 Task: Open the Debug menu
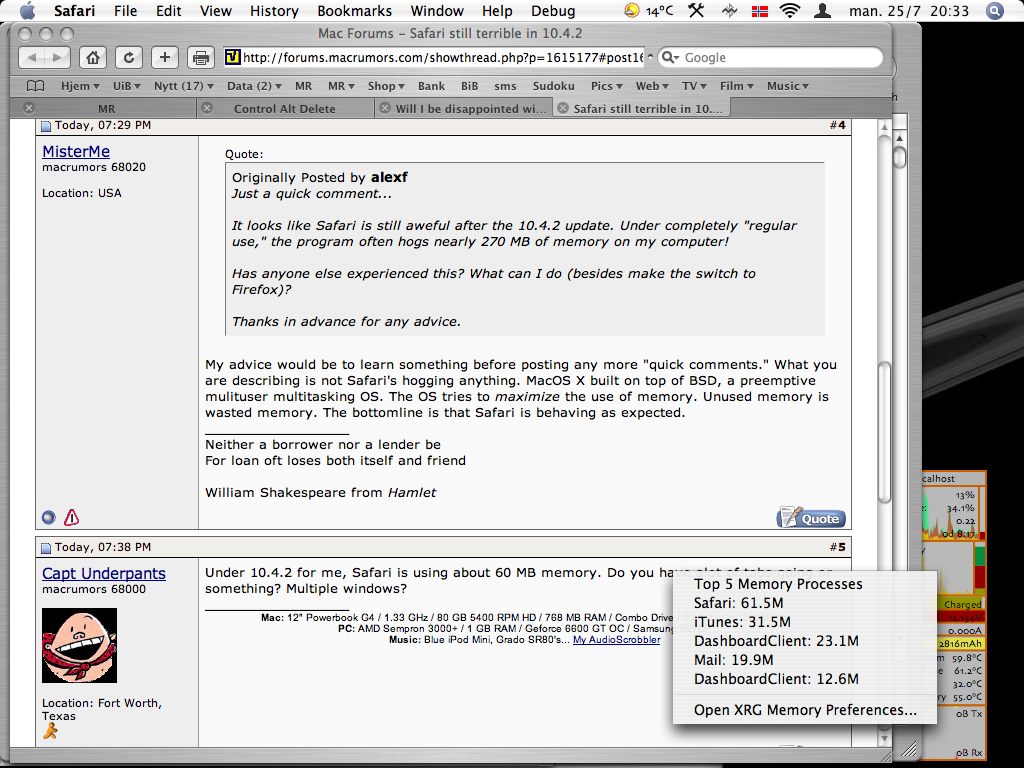[x=553, y=10]
